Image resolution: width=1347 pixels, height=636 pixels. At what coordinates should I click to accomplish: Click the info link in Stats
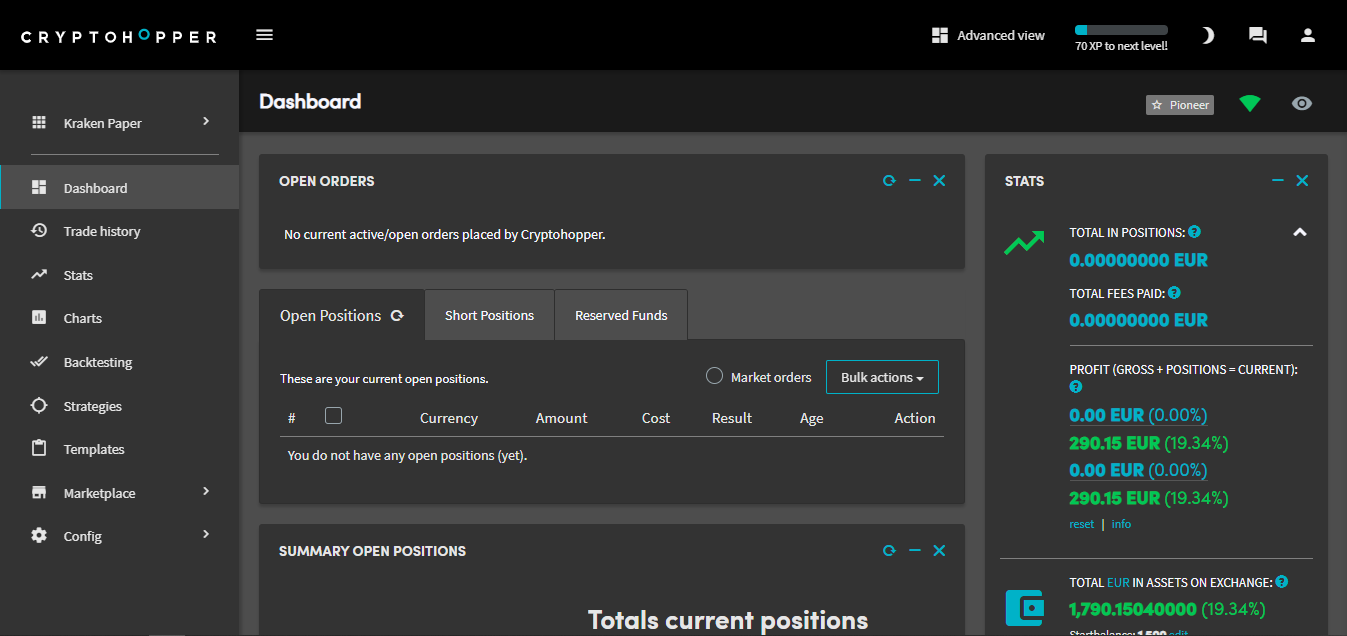[x=1121, y=524]
